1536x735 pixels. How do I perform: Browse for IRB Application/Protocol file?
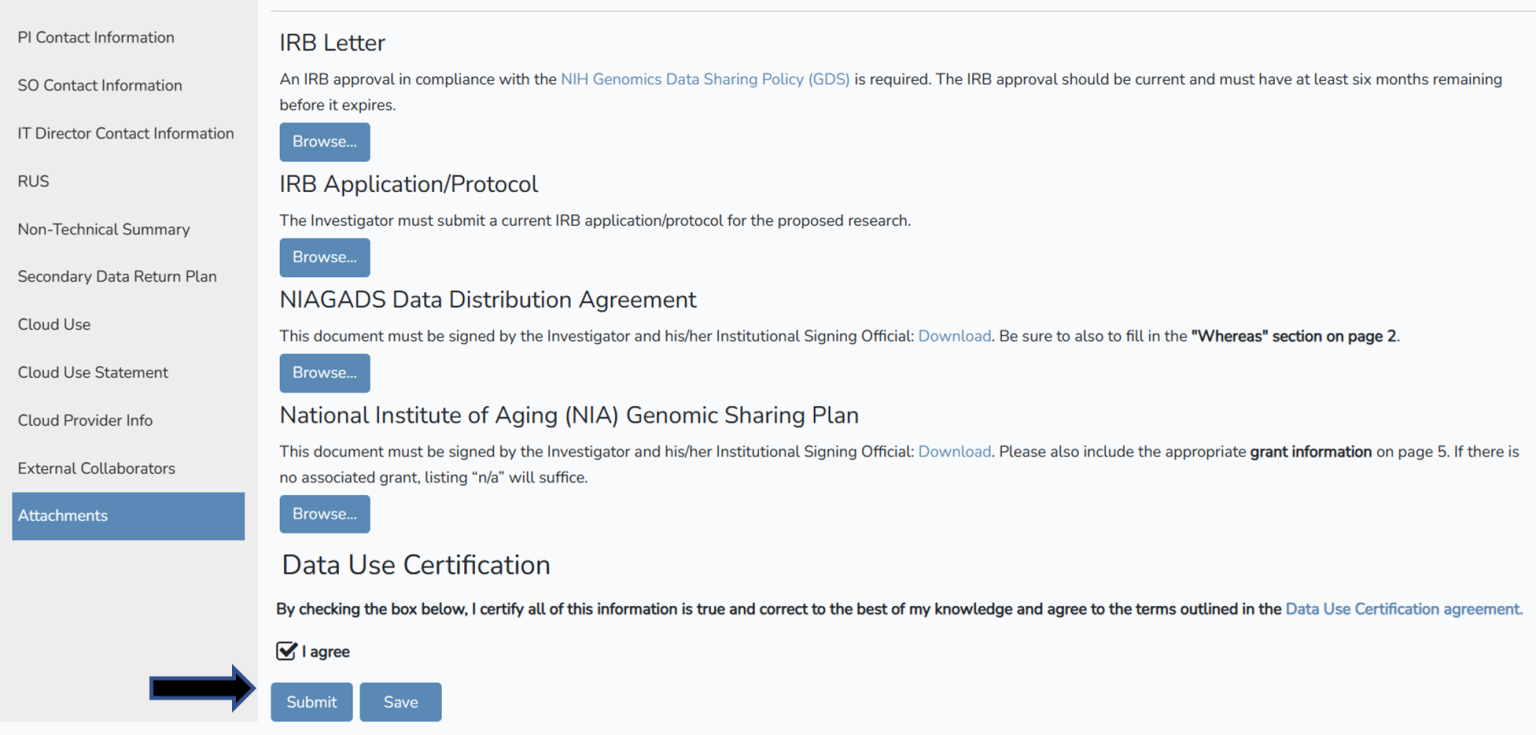tap(324, 257)
